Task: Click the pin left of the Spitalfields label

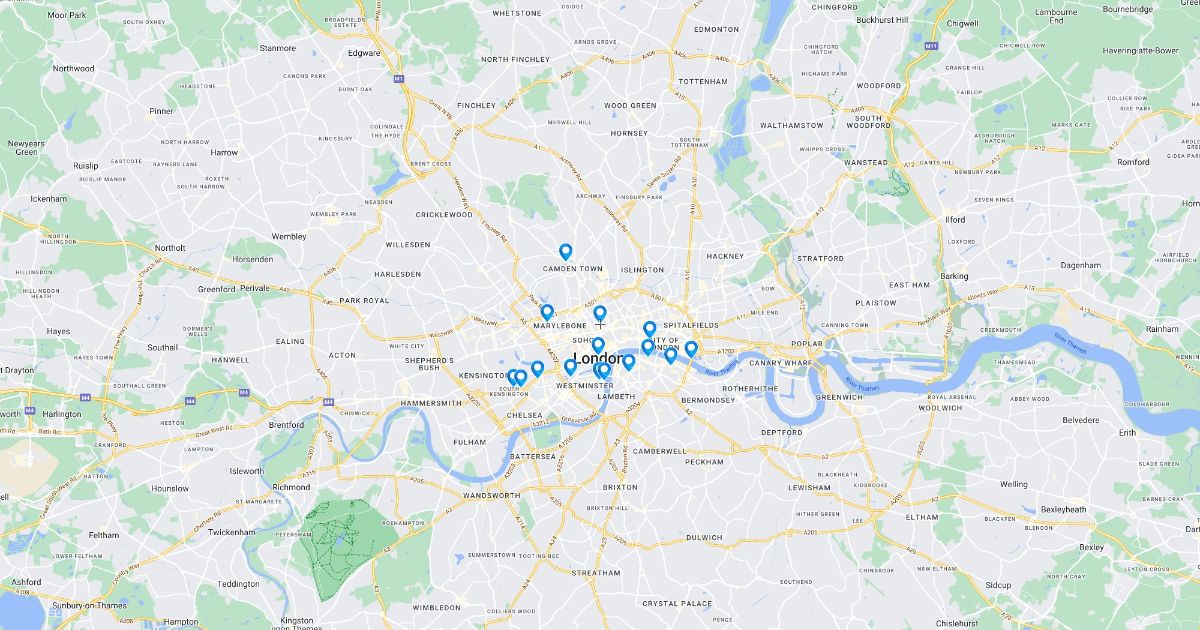Action: (x=649, y=329)
